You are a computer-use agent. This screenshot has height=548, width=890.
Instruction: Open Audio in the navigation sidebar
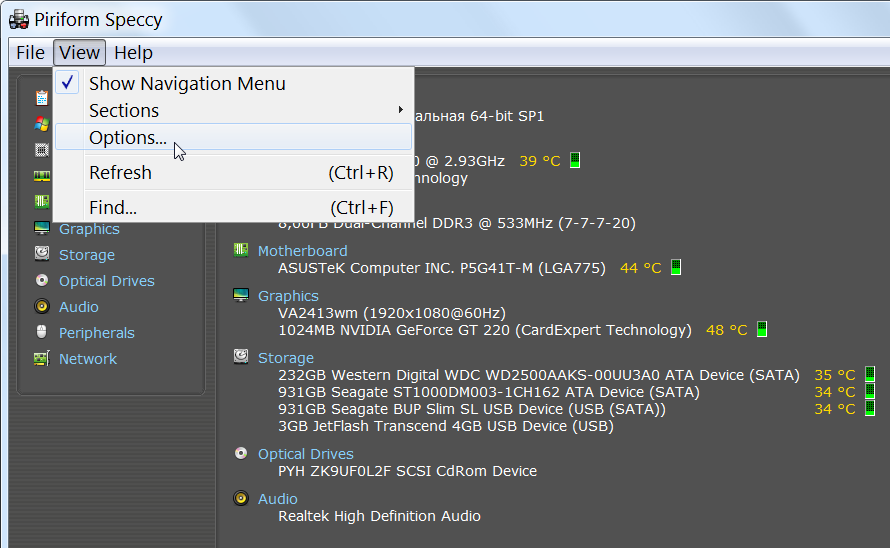click(79, 307)
